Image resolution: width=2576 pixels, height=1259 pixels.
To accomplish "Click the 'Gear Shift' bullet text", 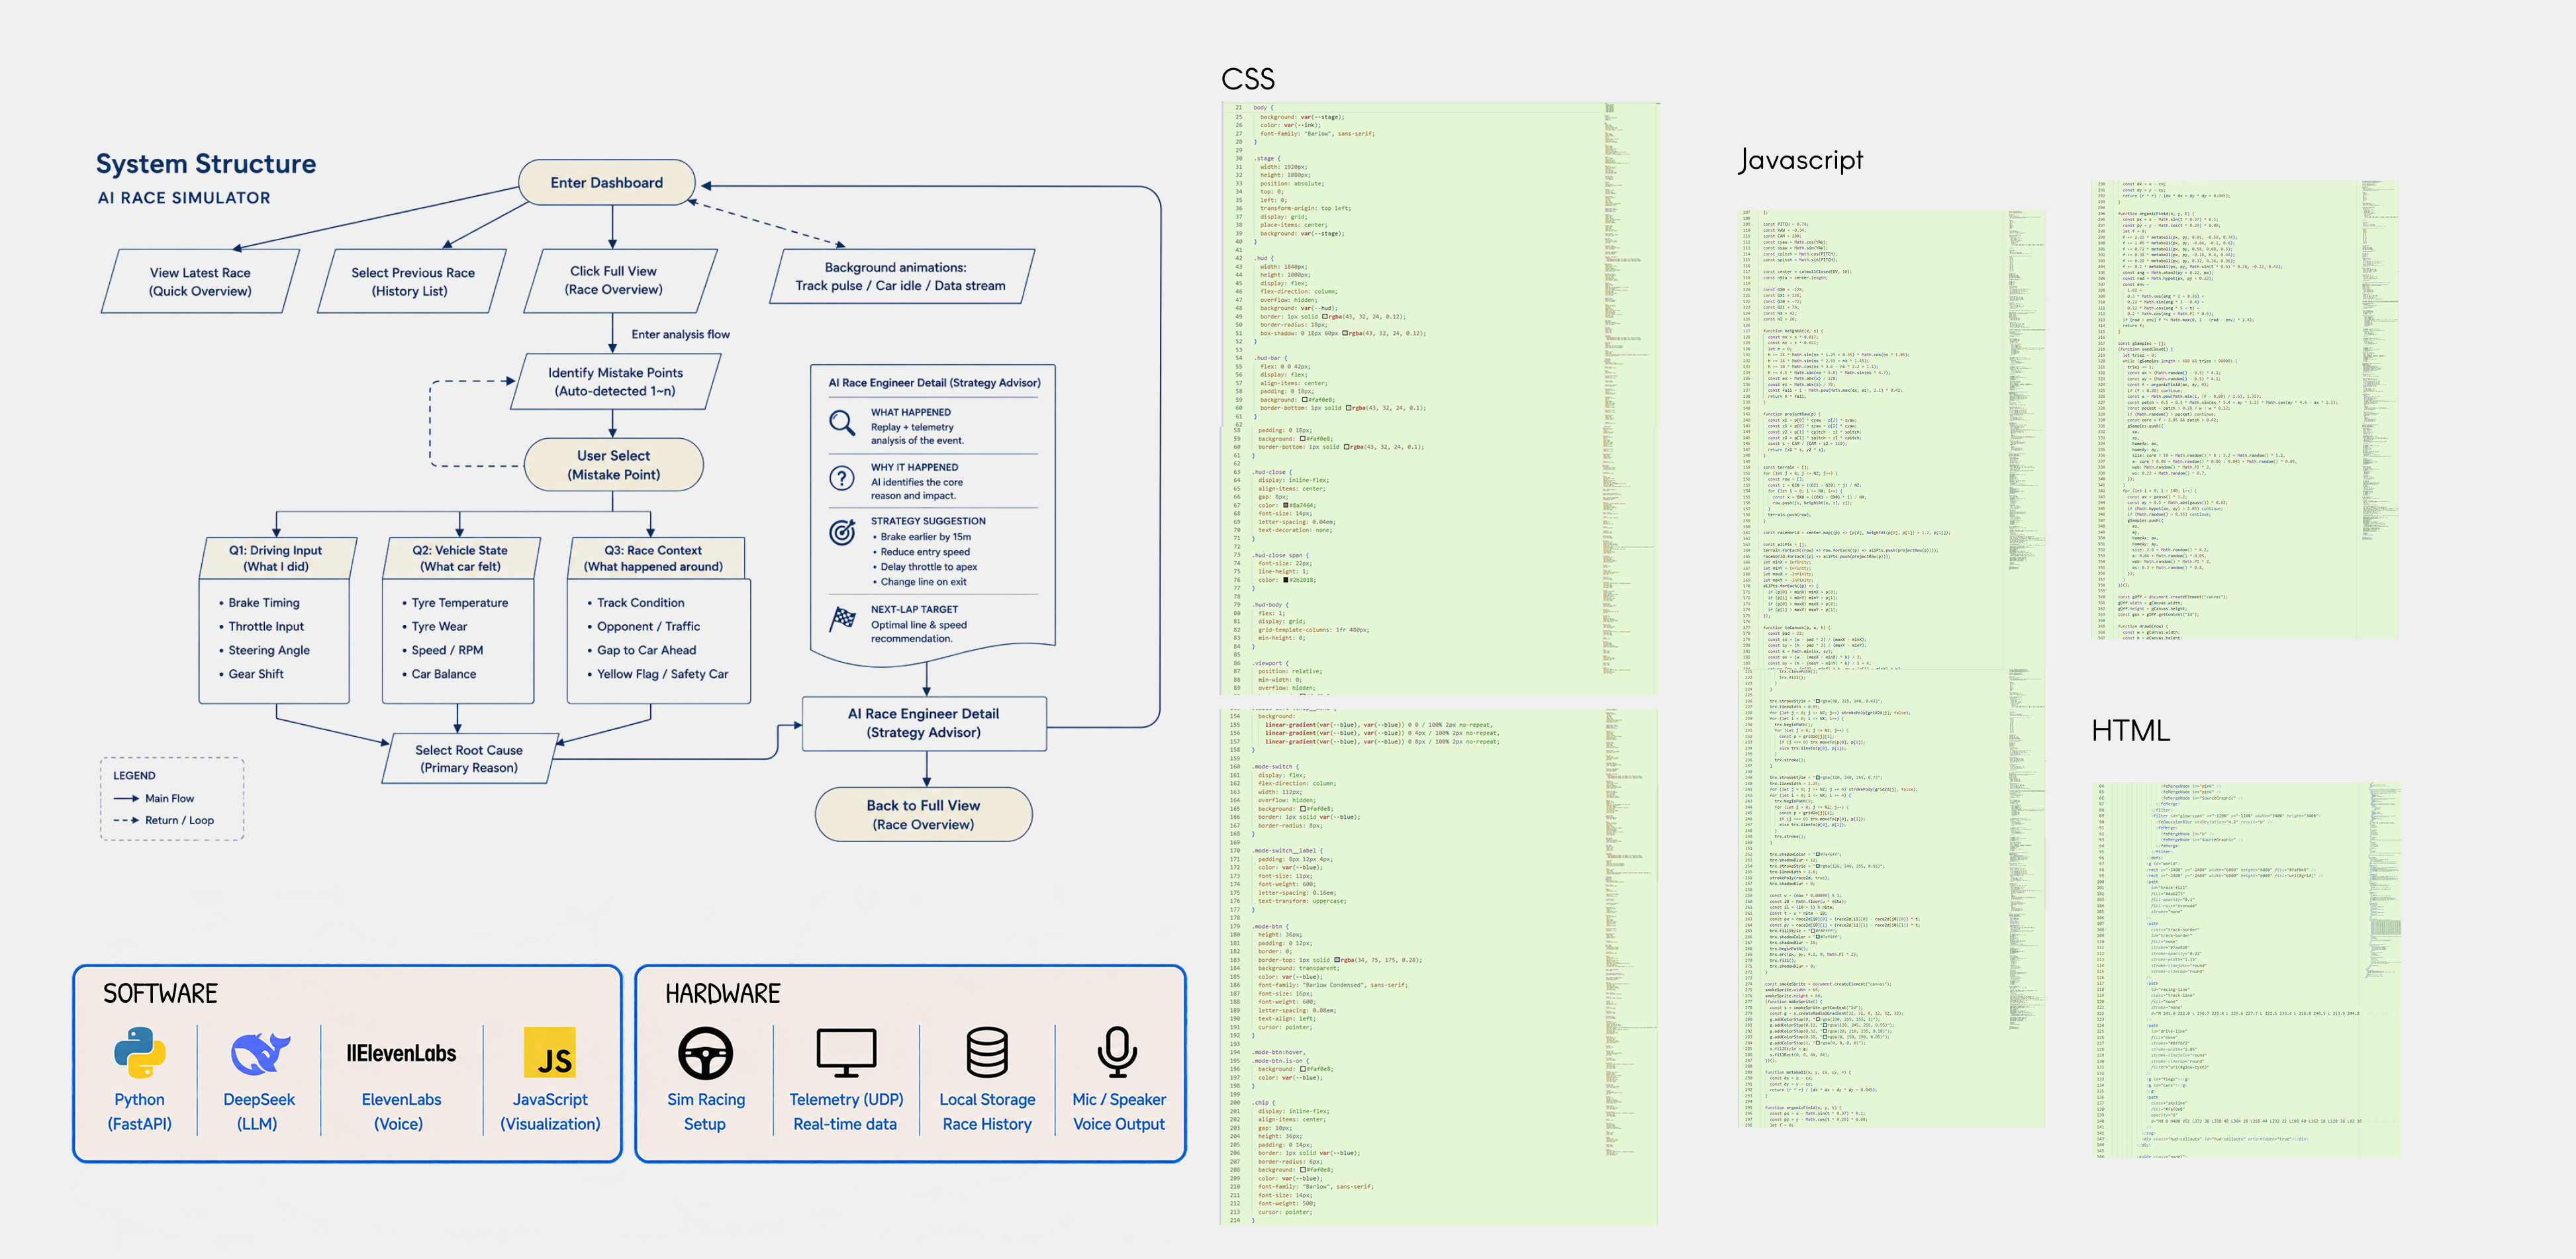I will pyautogui.click(x=256, y=674).
